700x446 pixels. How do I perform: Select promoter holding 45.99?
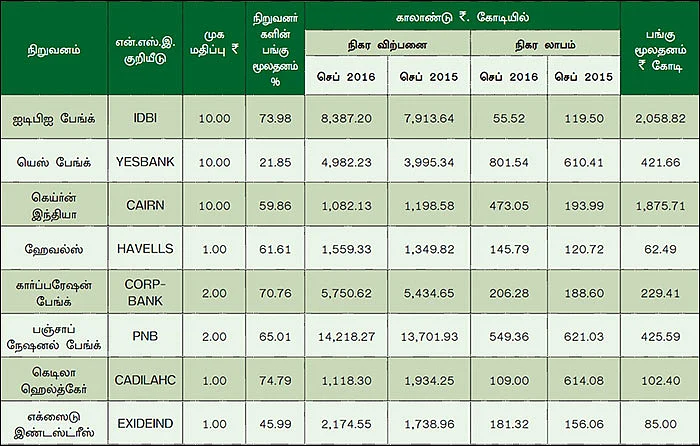[x=275, y=424]
